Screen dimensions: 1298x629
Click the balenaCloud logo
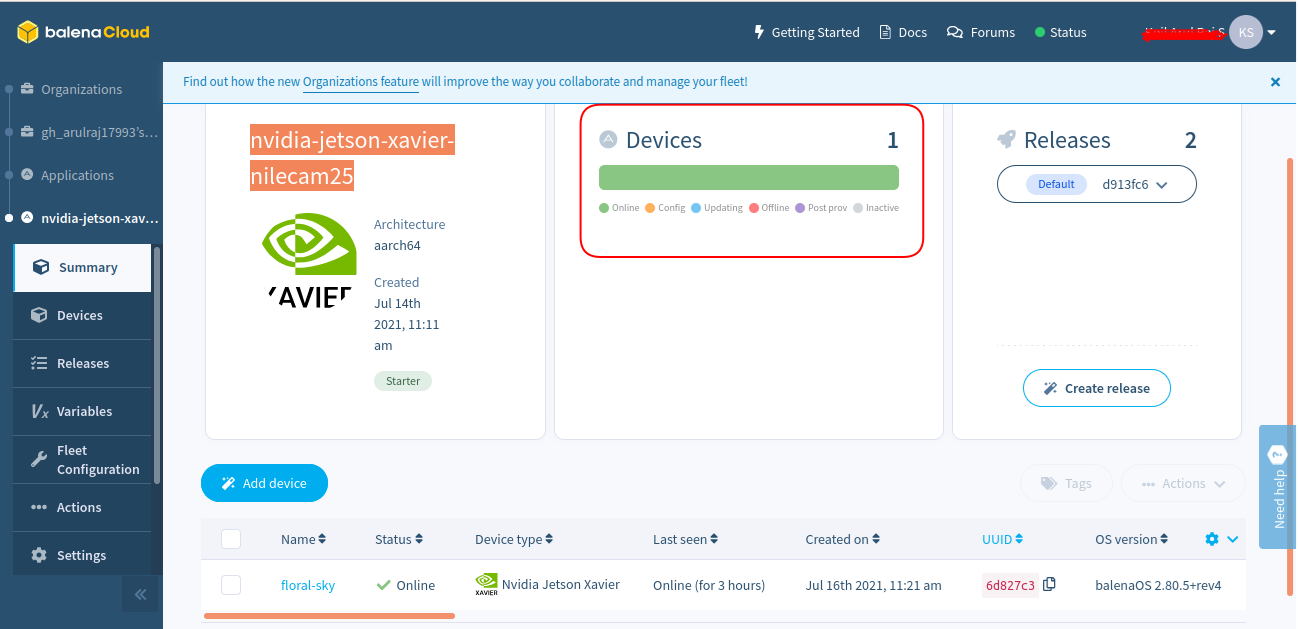83,32
